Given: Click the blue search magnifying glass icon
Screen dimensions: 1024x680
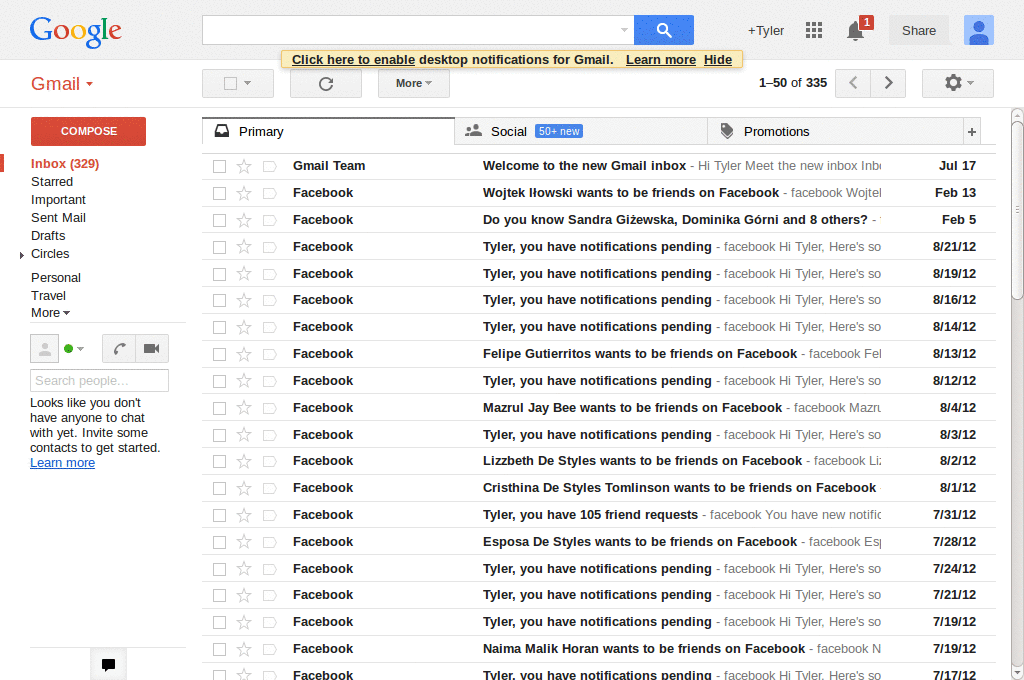Looking at the screenshot, I should pos(663,30).
